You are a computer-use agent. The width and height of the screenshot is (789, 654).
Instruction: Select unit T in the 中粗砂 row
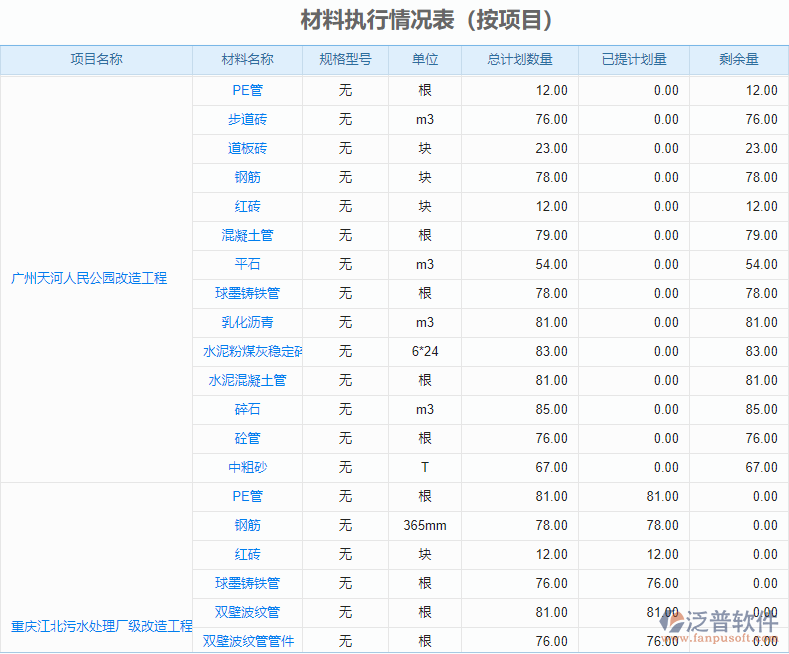(425, 467)
